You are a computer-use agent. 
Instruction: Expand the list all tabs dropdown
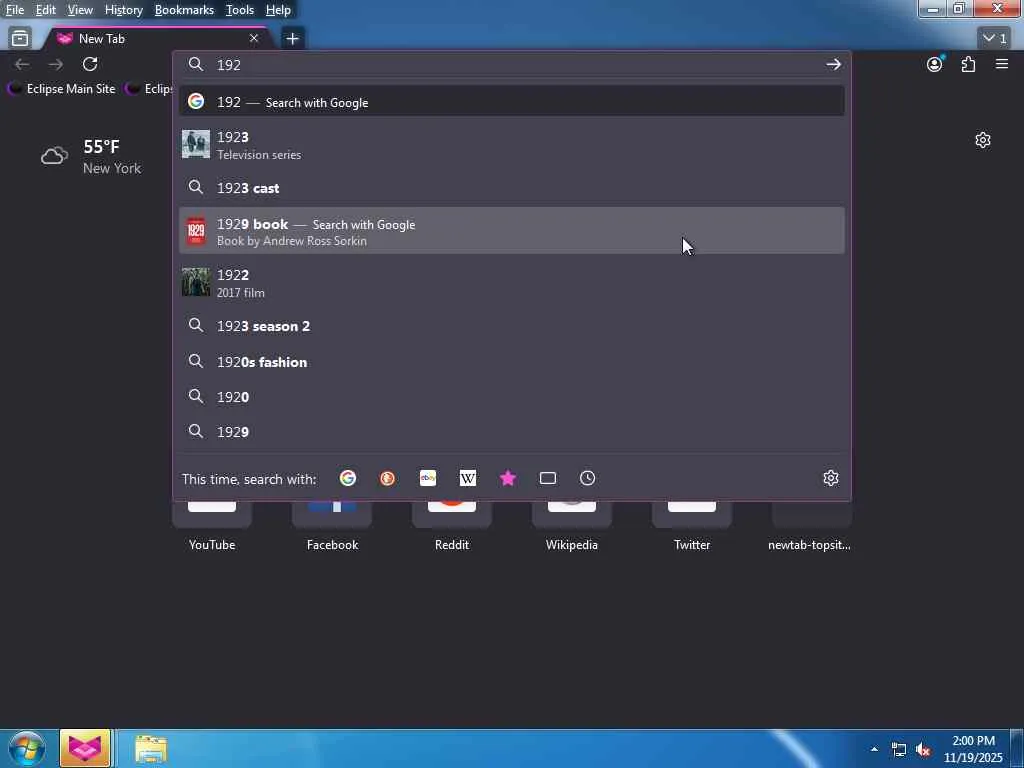click(x=995, y=39)
